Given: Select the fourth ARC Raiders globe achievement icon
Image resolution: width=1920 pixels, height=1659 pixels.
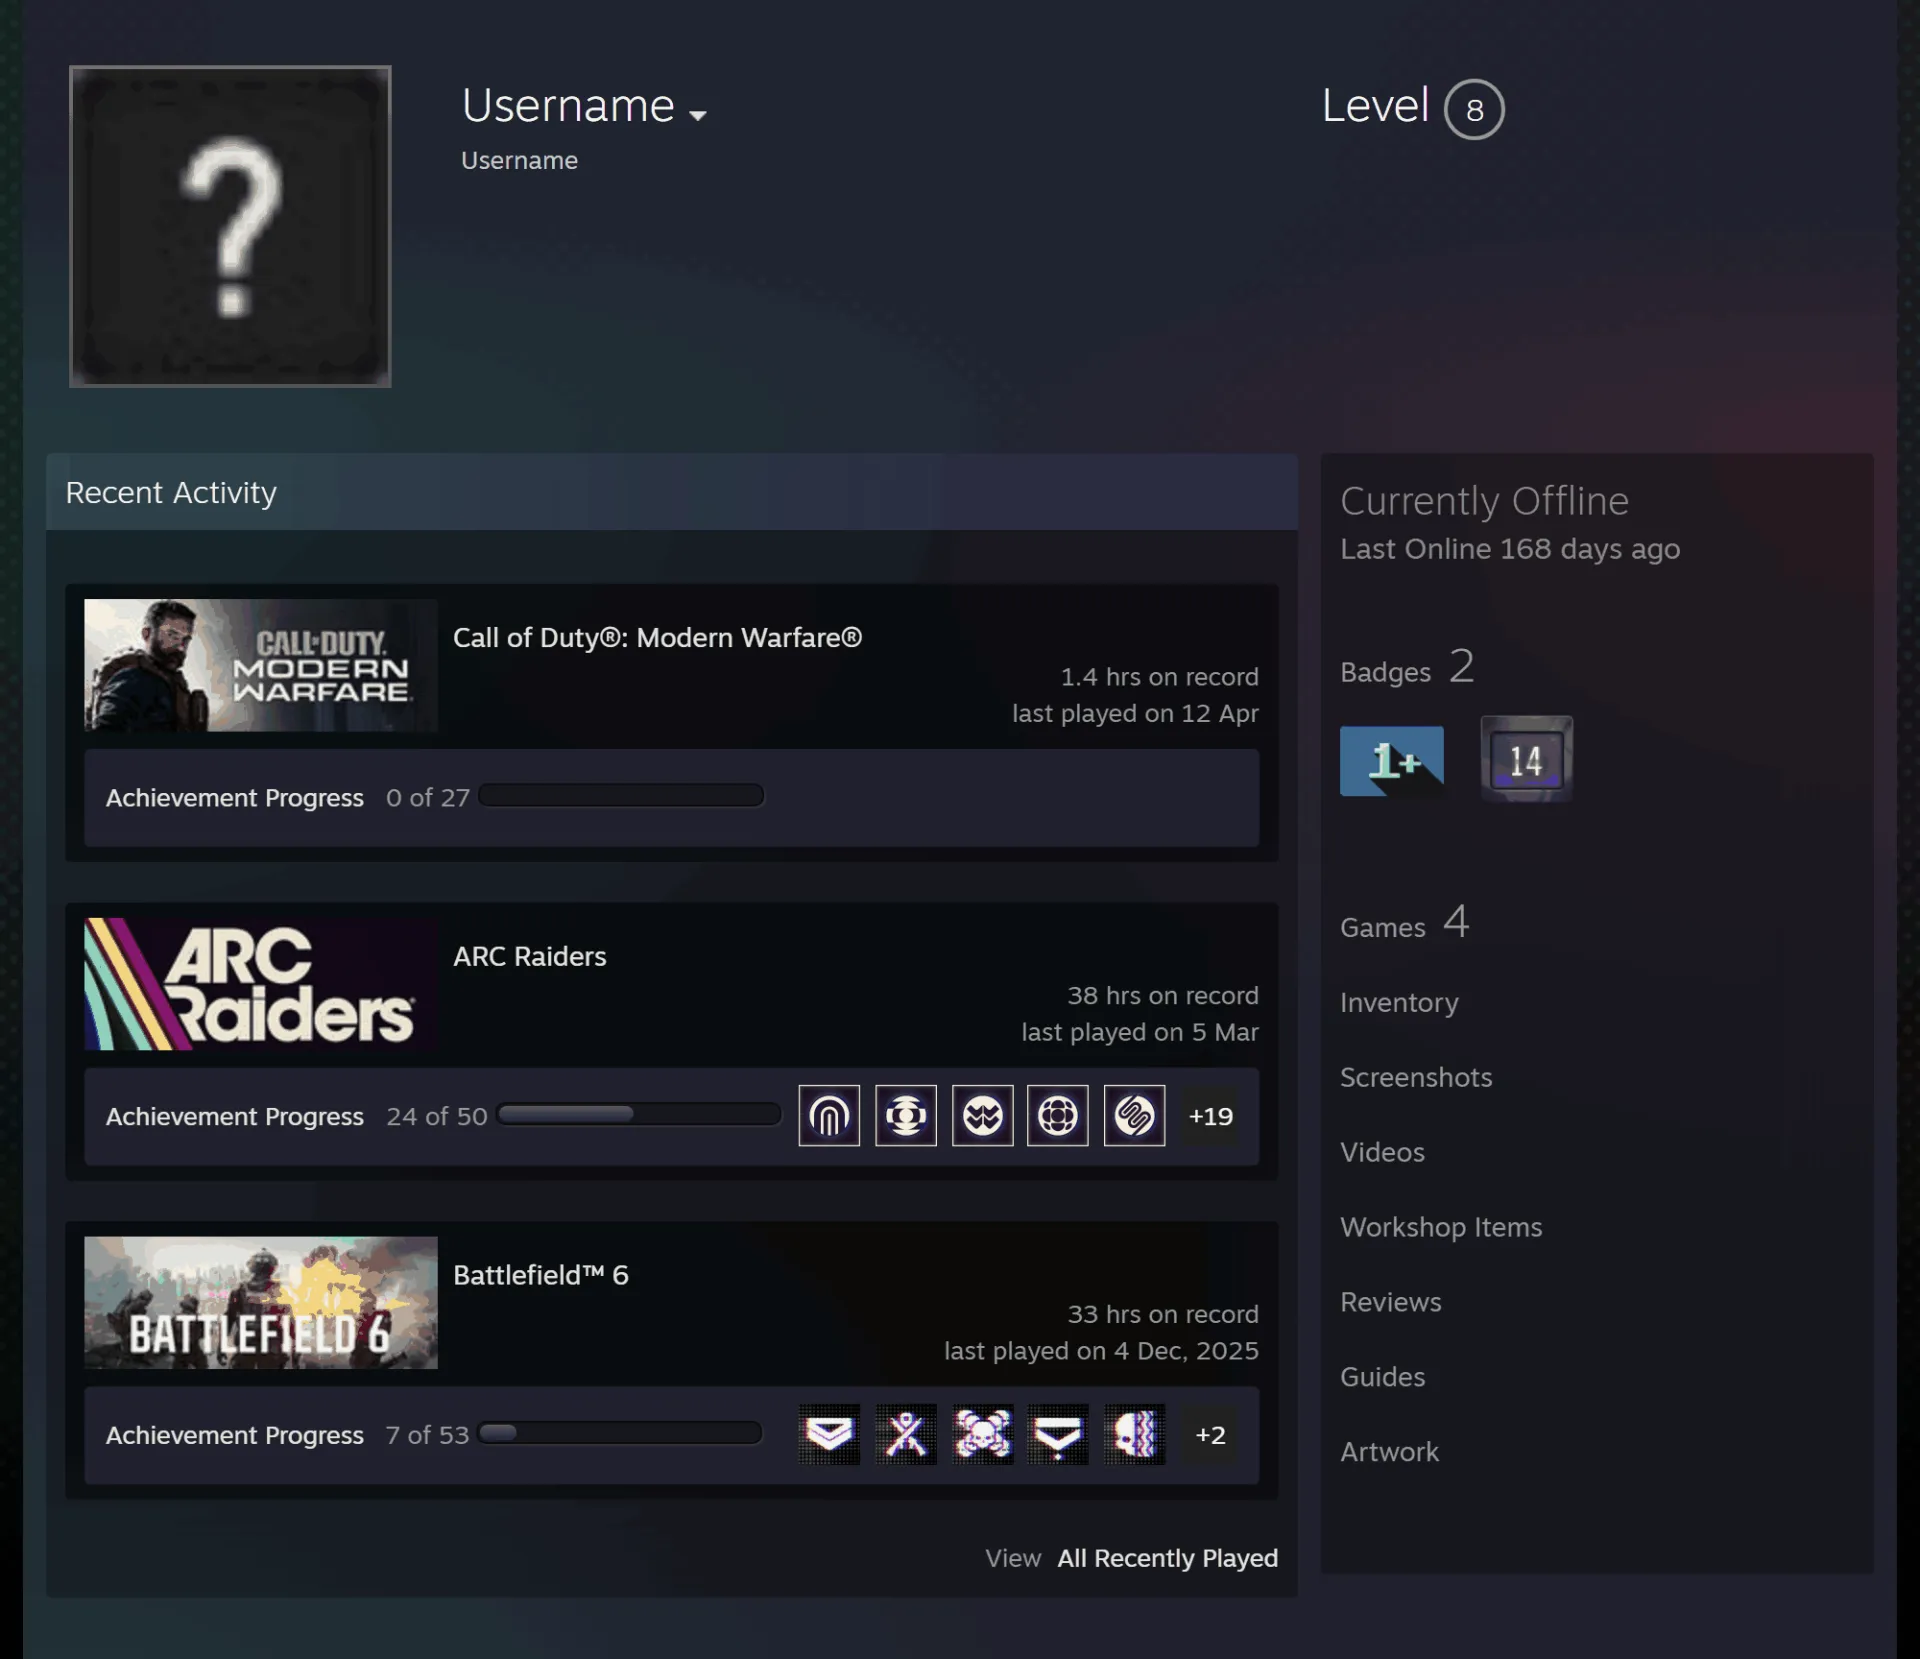Looking at the screenshot, I should pyautogui.click(x=1058, y=1115).
